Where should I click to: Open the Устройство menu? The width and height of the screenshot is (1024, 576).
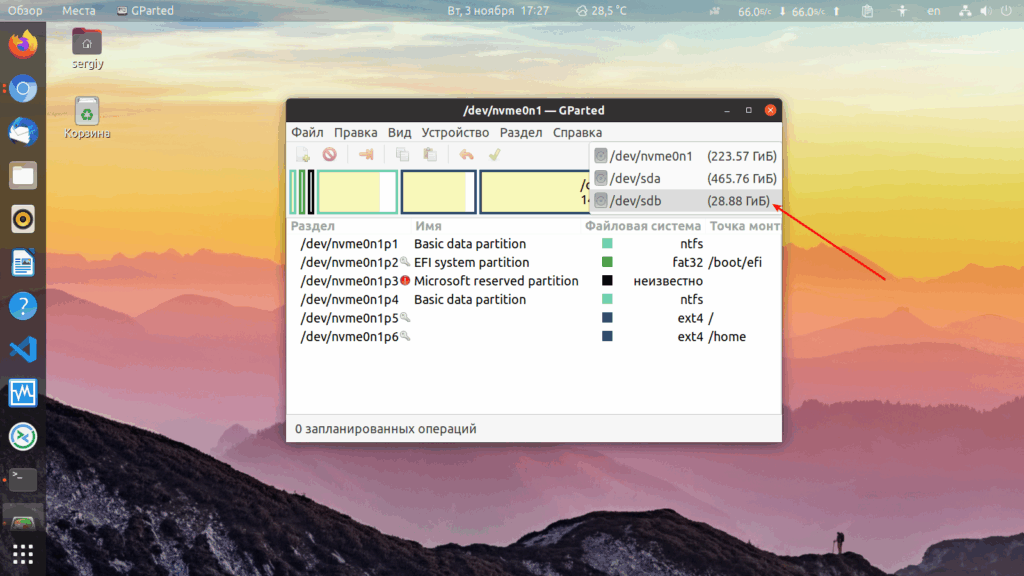pyautogui.click(x=455, y=133)
